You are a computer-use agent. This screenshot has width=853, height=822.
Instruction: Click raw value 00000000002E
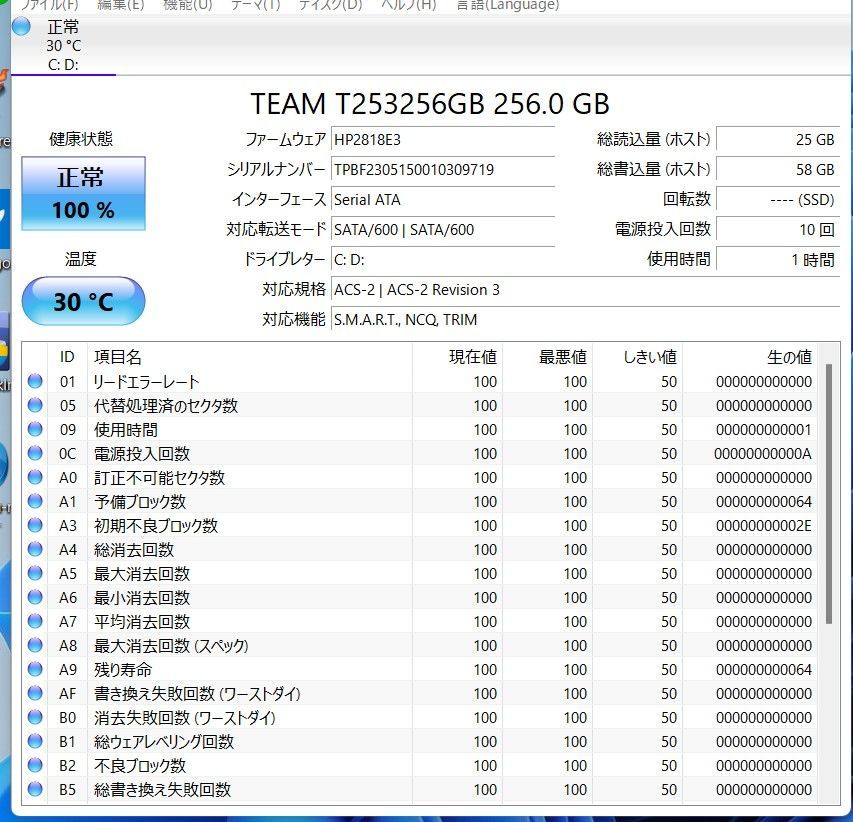(764, 526)
